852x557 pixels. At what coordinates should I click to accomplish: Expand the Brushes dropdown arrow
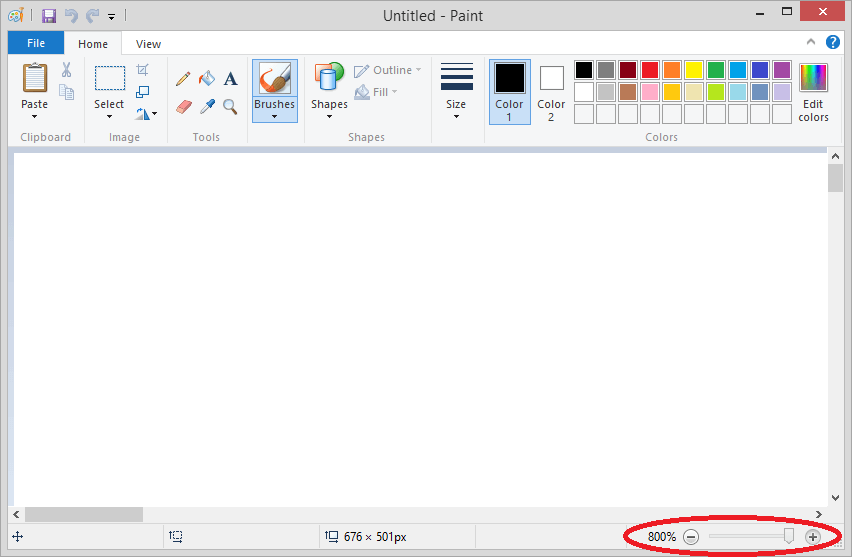coord(274,116)
